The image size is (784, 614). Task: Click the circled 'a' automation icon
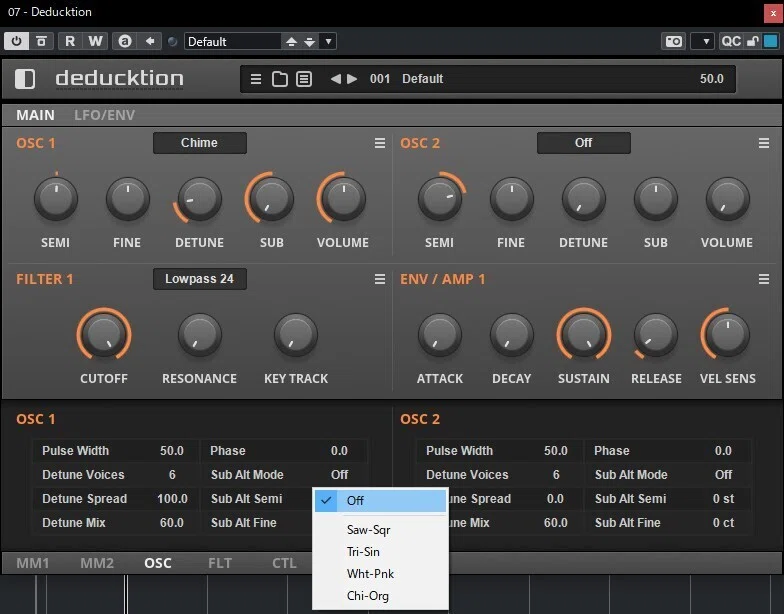(125, 41)
